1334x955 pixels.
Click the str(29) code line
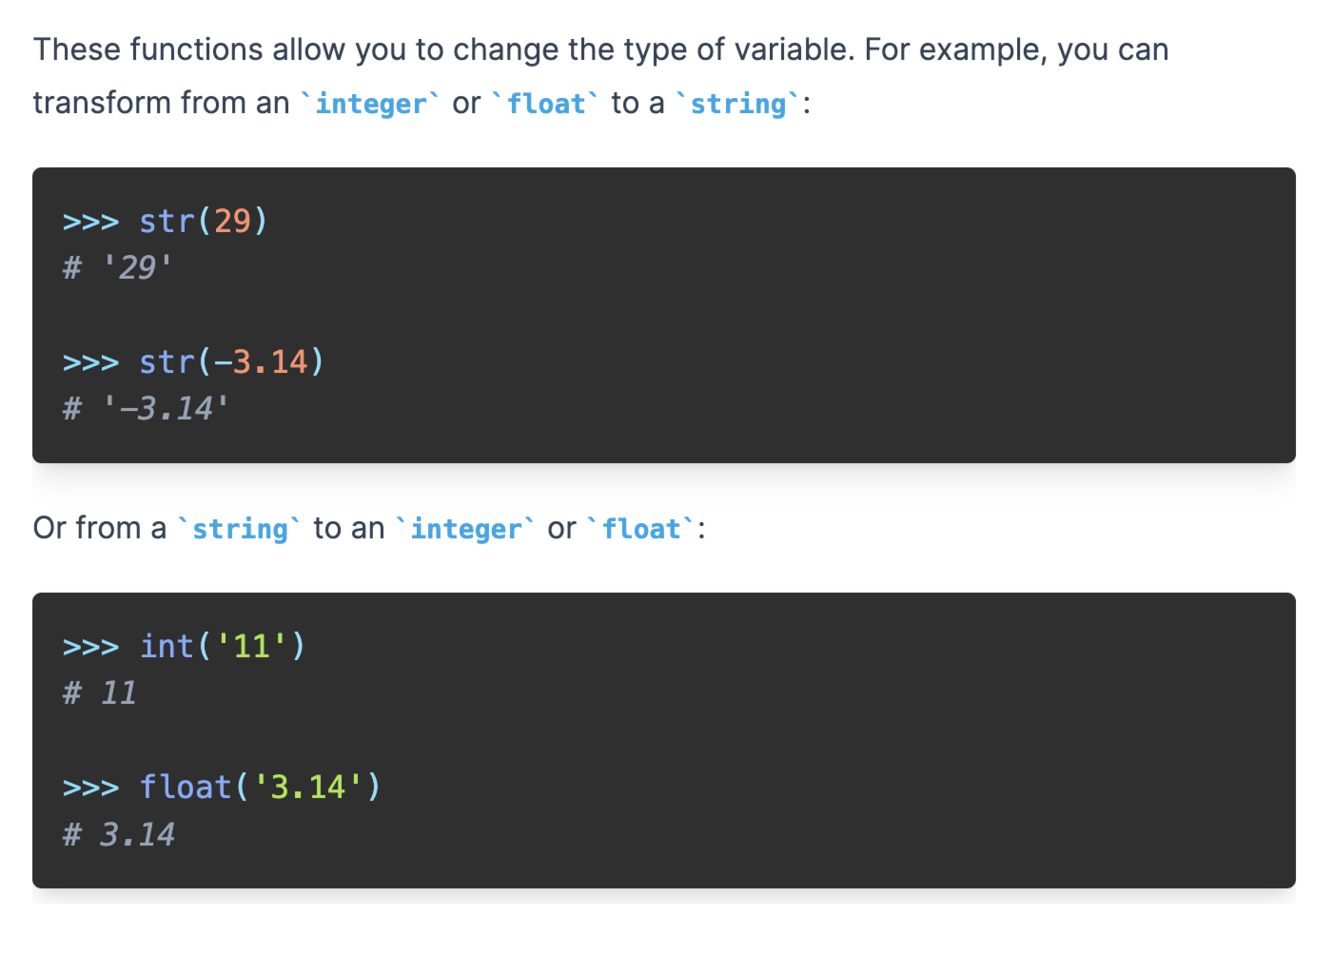[x=165, y=220]
